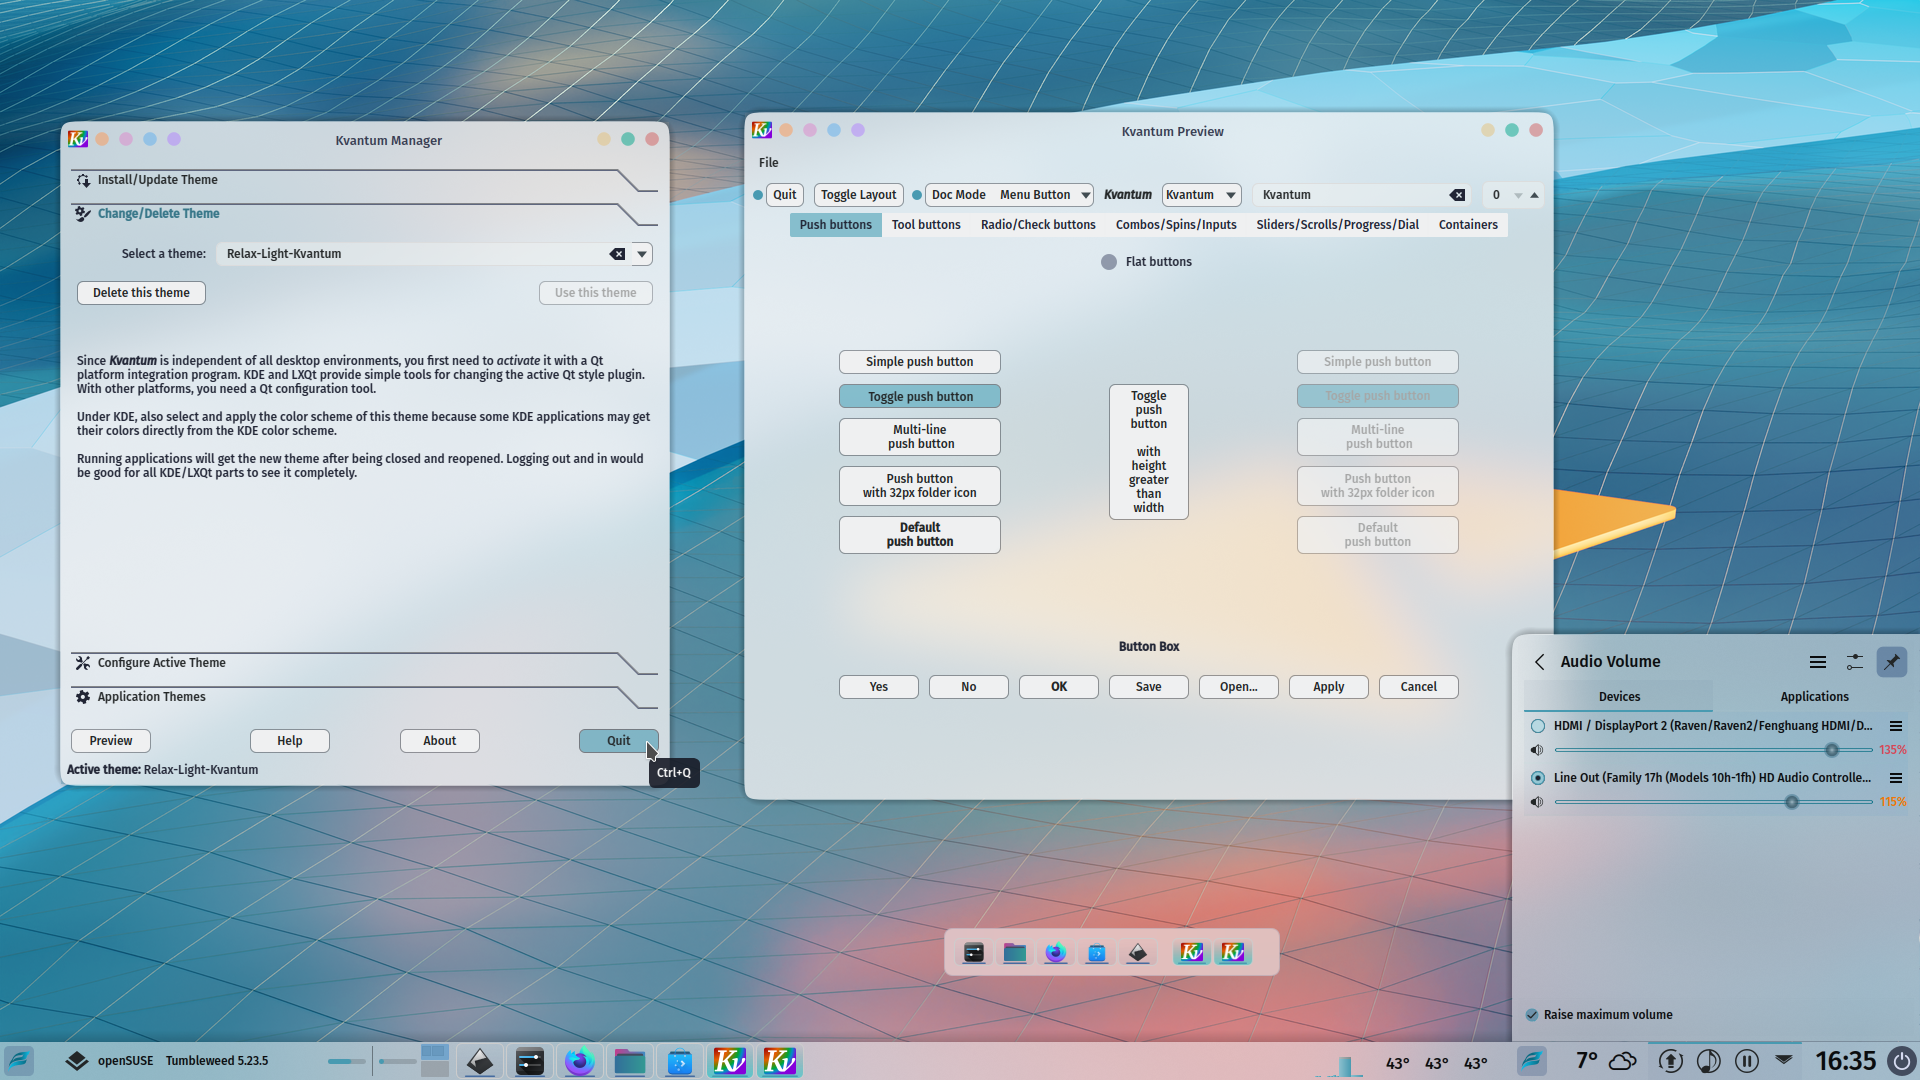Open the Discover software store in the taskbar

pos(680,1061)
